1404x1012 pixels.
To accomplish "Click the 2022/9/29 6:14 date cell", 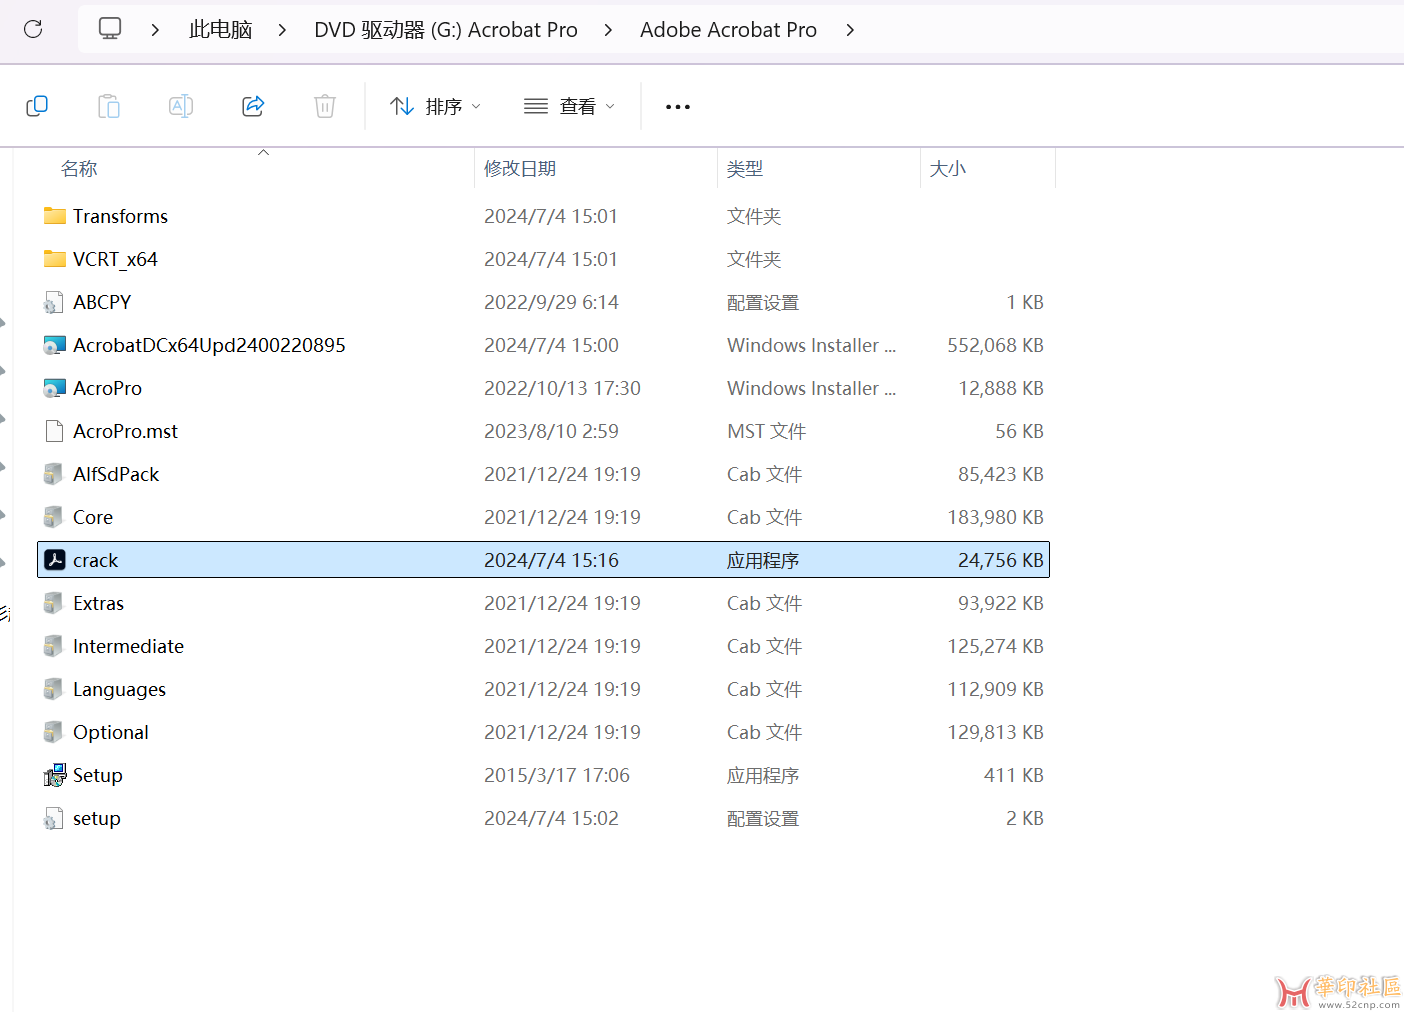I will [x=551, y=302].
